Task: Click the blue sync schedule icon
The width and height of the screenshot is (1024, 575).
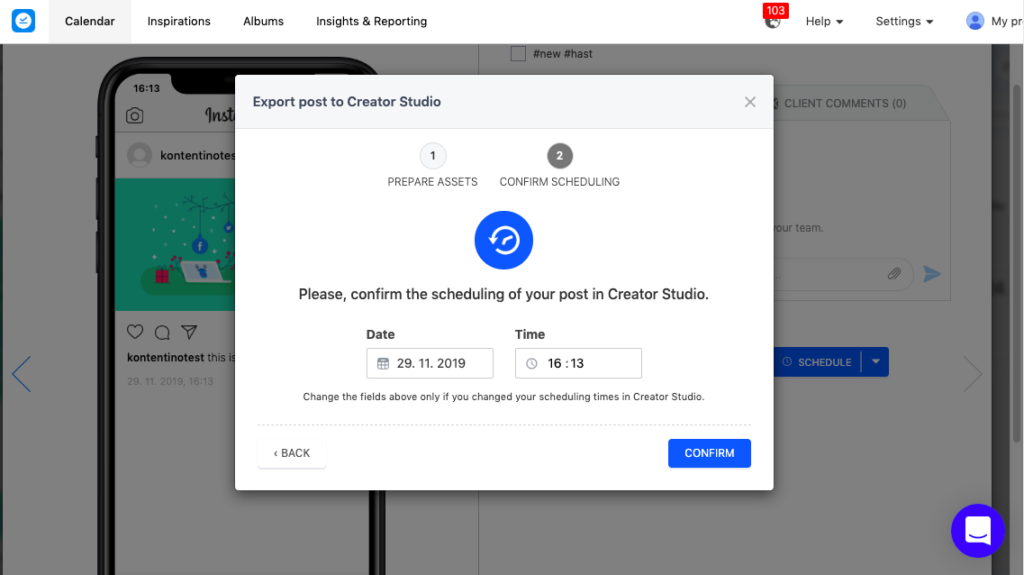Action: click(x=504, y=240)
